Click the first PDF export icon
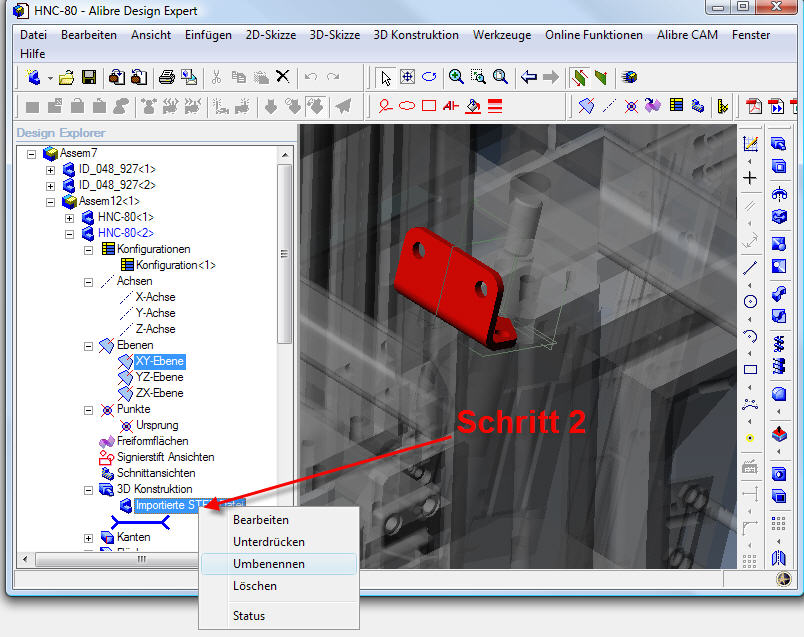 [x=753, y=106]
